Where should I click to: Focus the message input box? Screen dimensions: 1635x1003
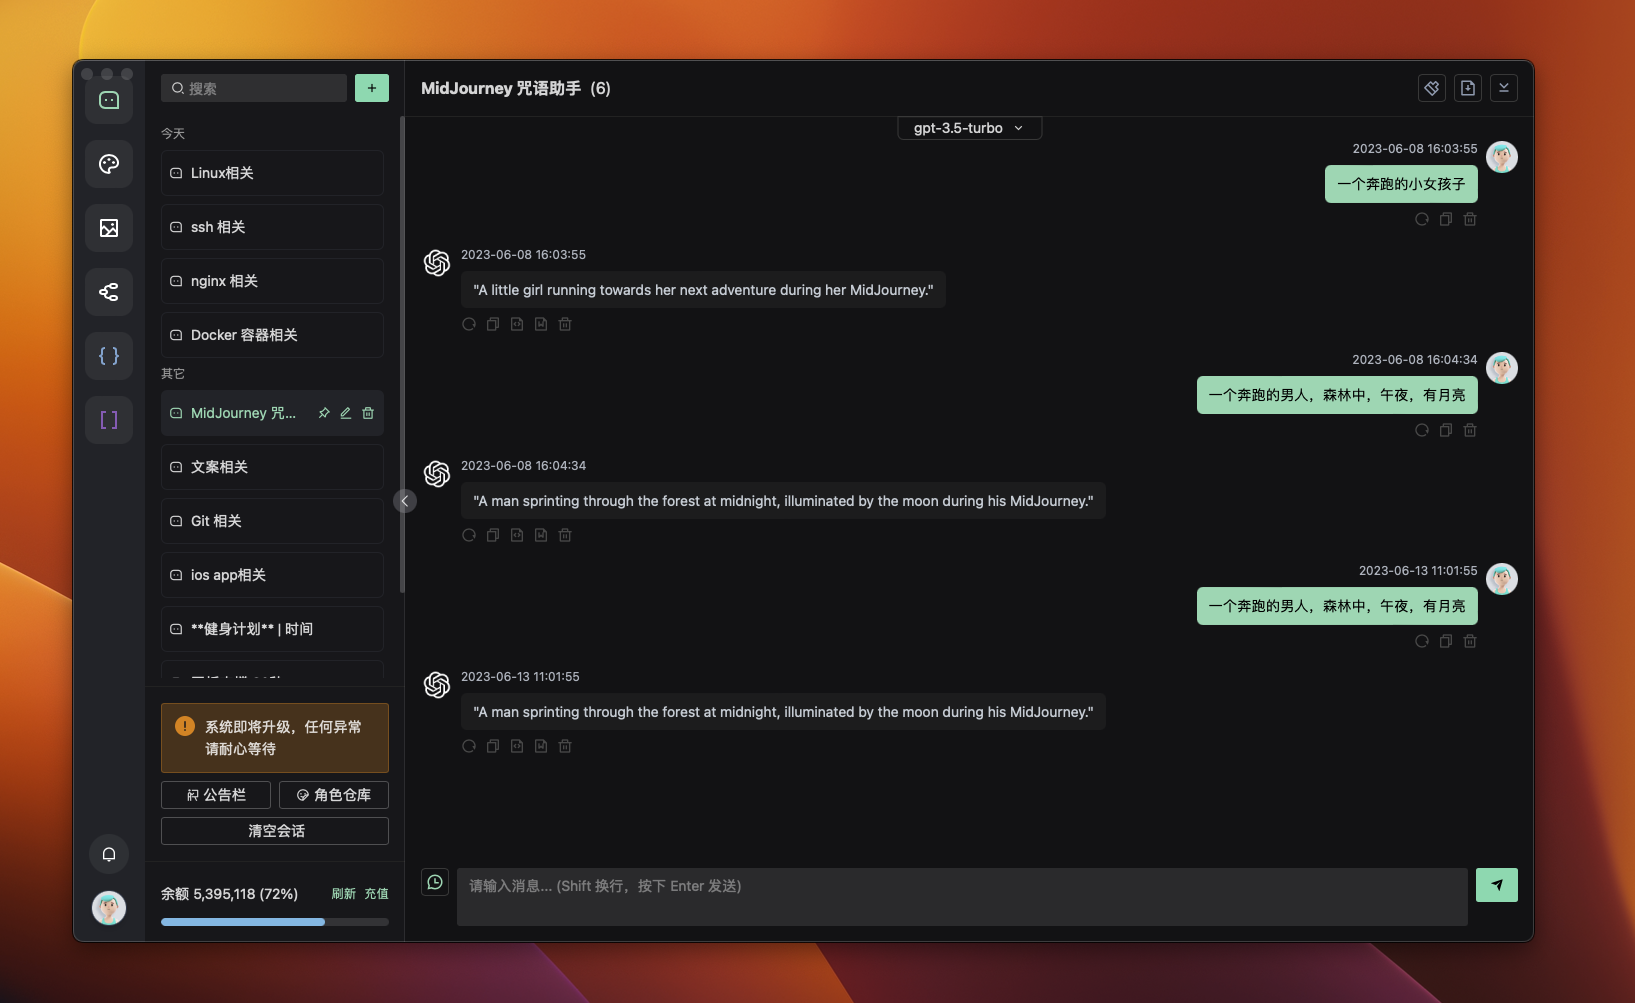[962, 897]
